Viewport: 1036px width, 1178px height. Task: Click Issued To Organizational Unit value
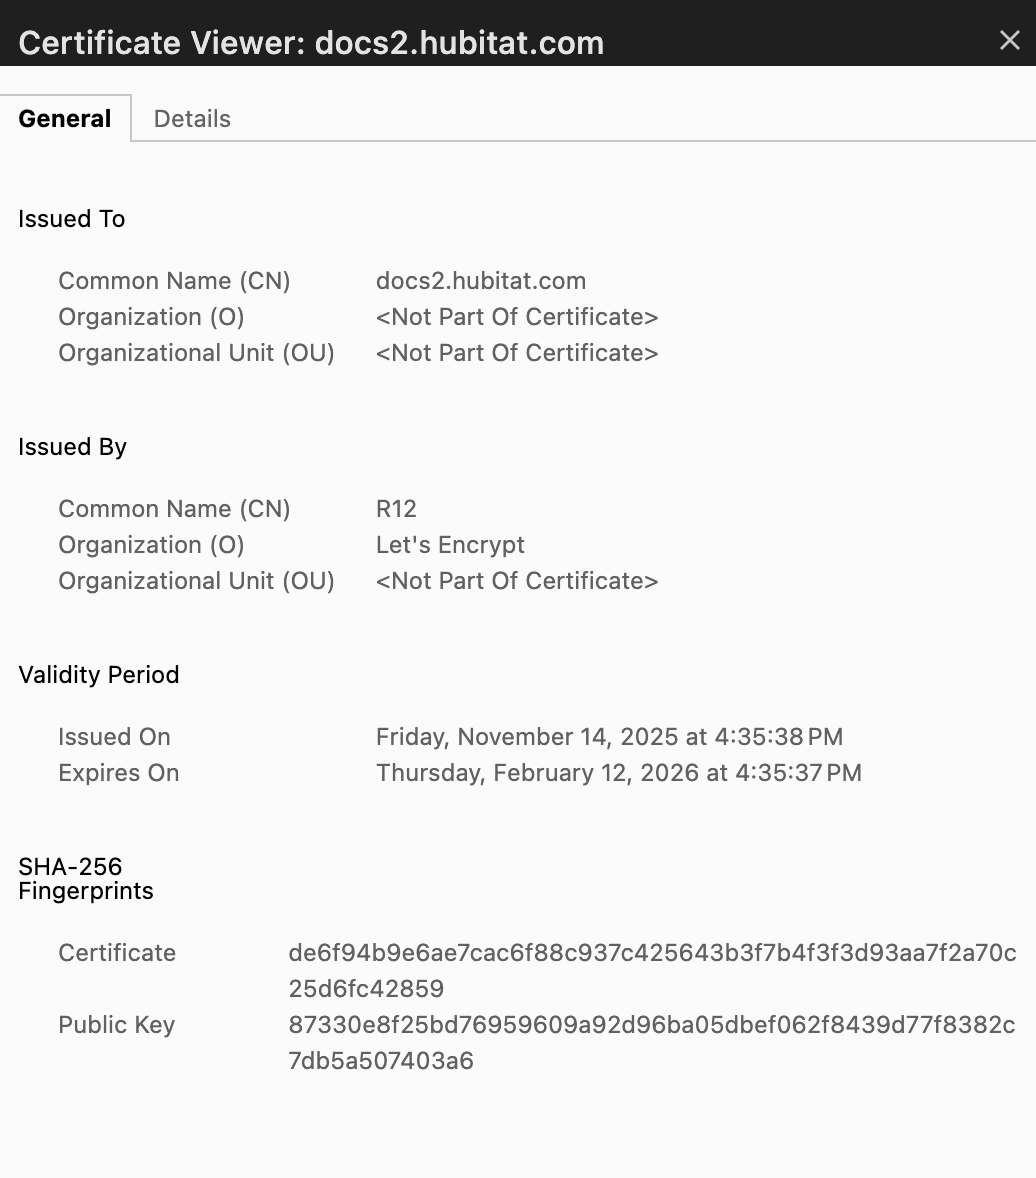pyautogui.click(x=516, y=353)
